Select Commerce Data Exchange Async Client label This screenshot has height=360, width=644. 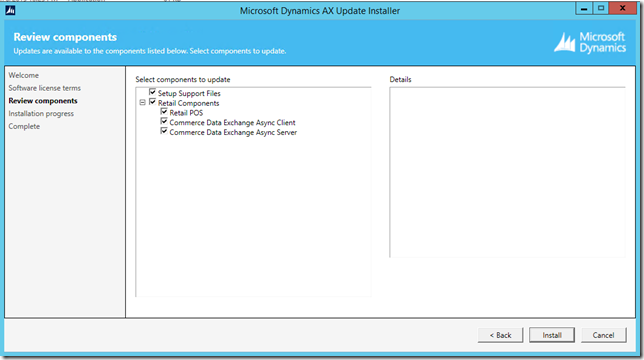tap(232, 123)
